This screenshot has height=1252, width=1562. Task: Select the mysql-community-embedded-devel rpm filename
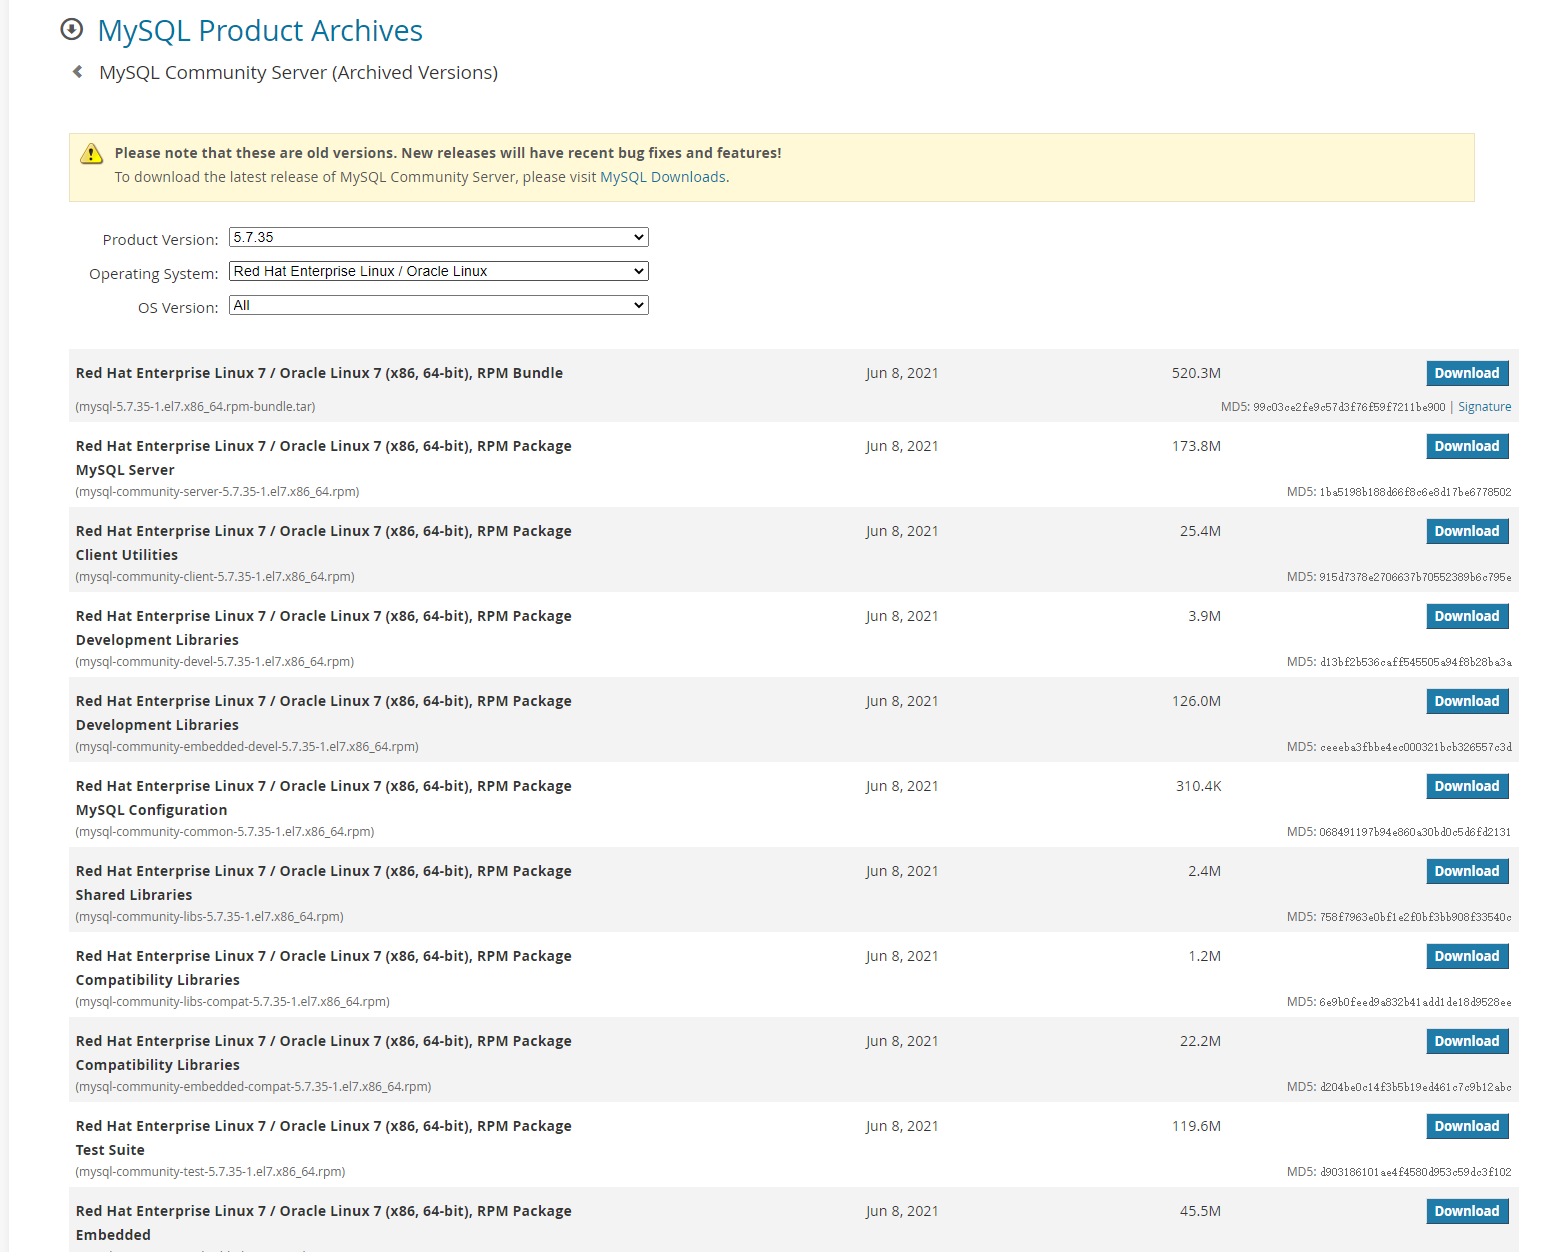(247, 747)
